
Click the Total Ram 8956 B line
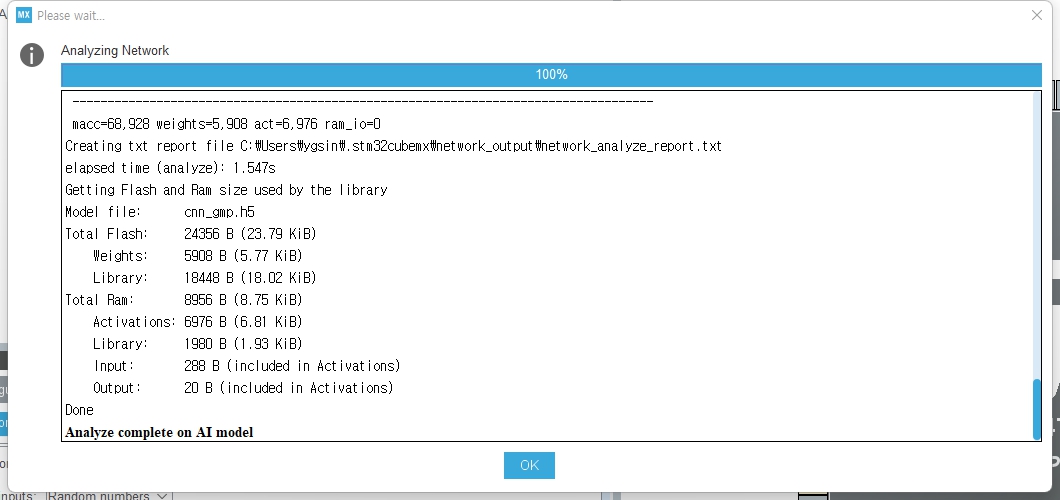pyautogui.click(x=184, y=299)
